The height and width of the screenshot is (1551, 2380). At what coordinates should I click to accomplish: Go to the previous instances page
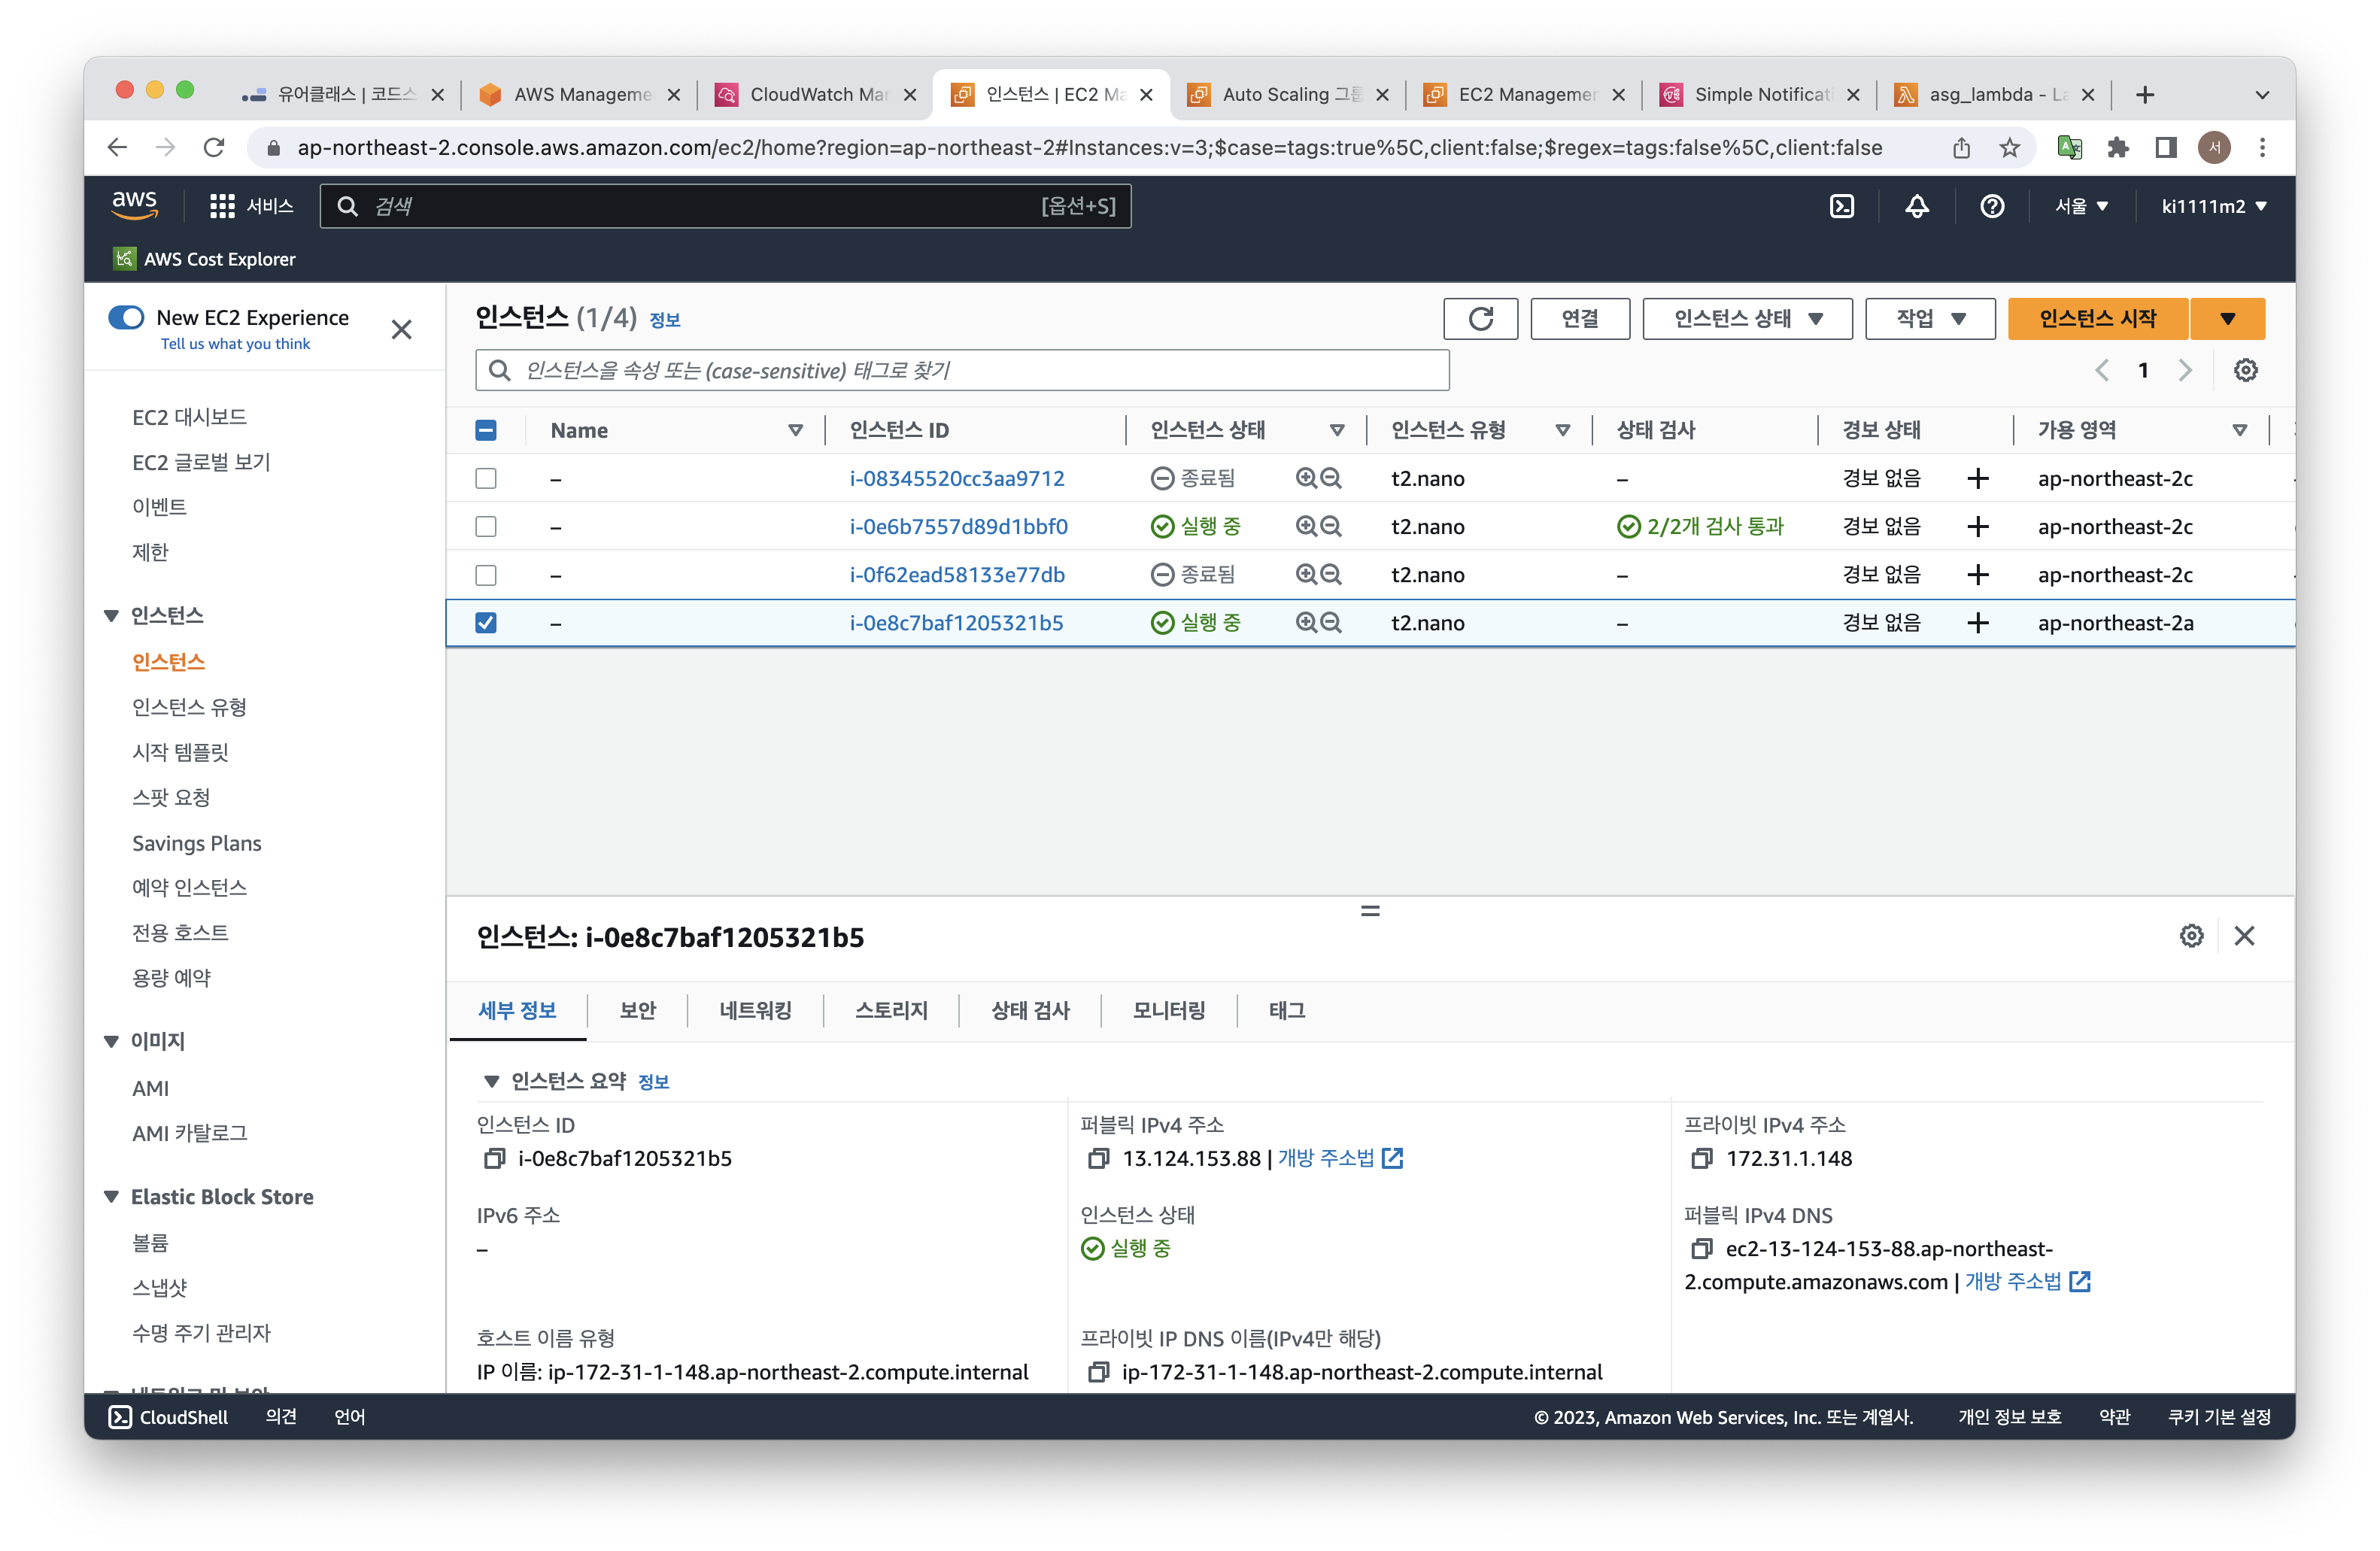pos(2101,371)
